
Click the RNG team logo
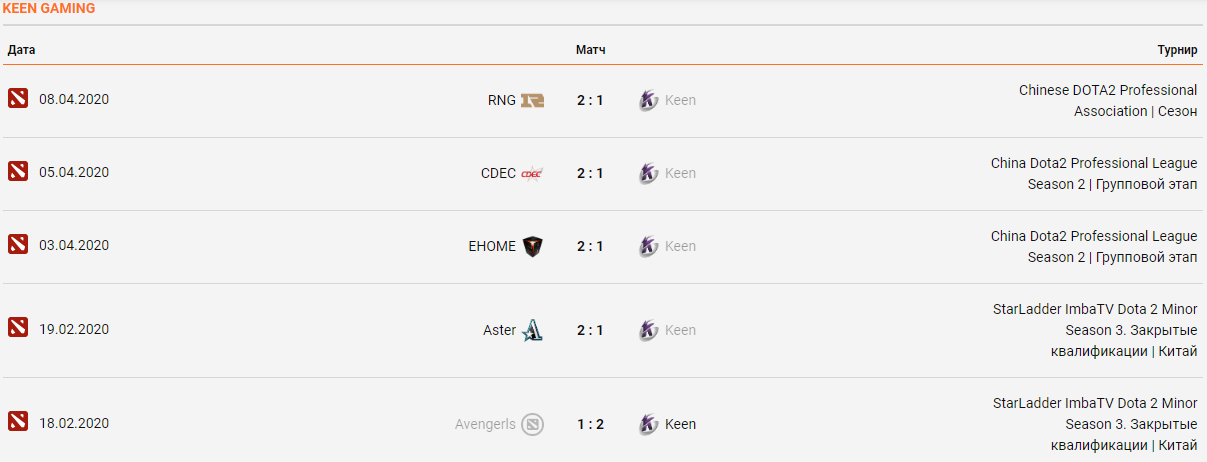click(532, 100)
